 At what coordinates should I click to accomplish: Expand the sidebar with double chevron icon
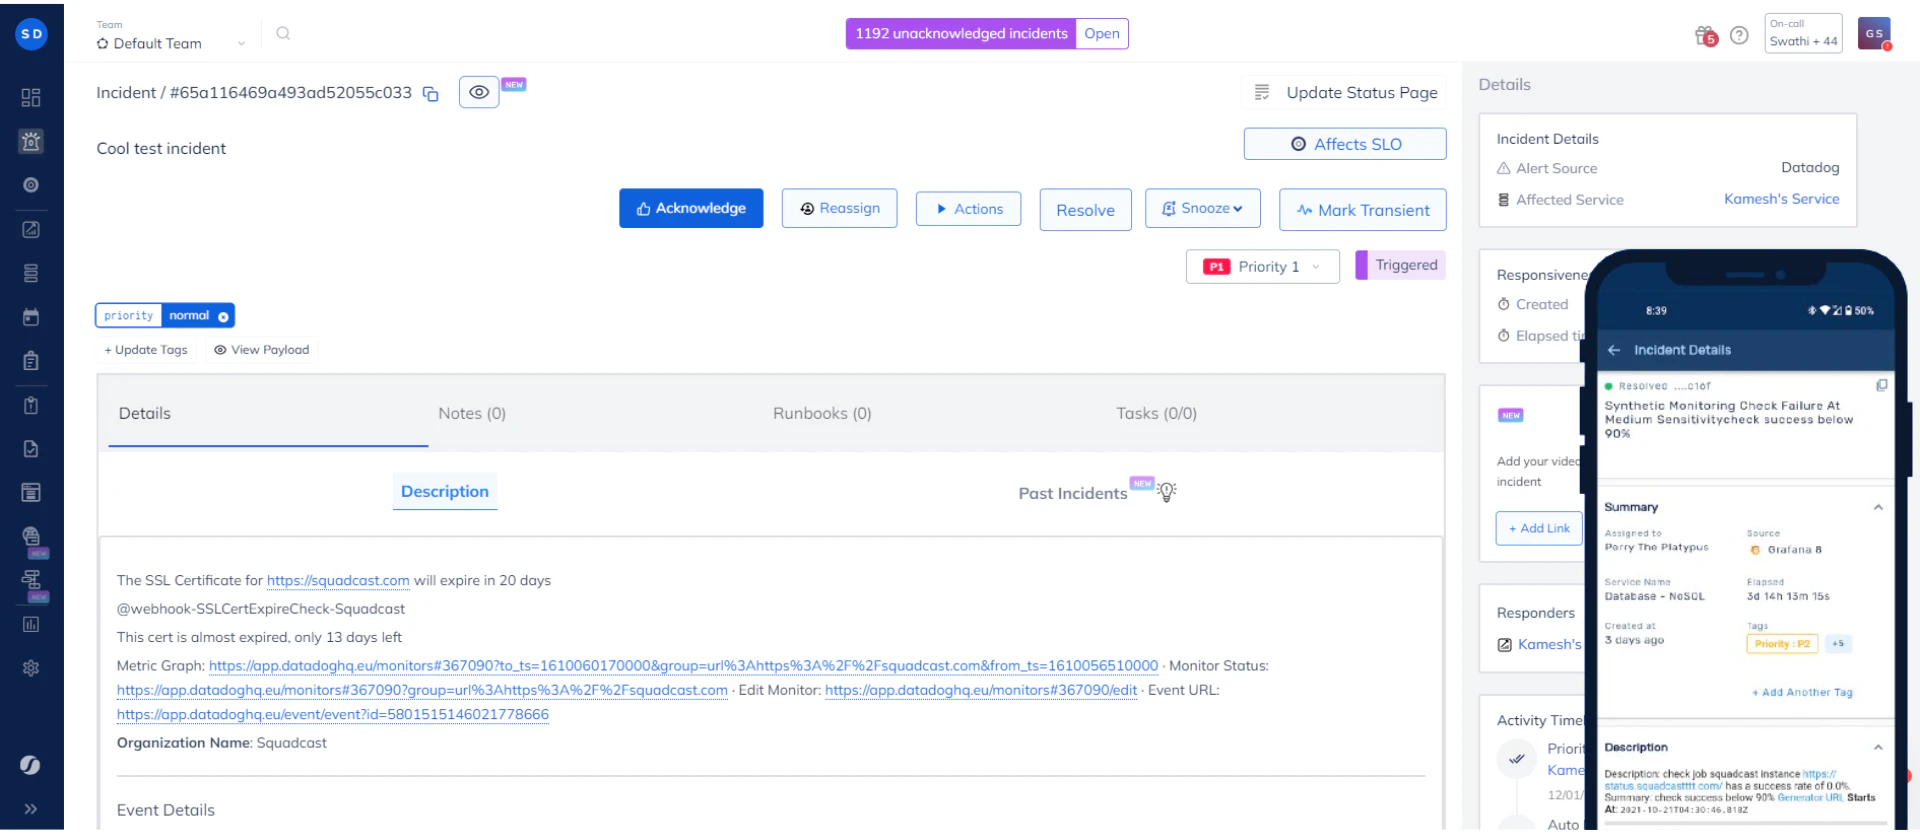pos(31,809)
